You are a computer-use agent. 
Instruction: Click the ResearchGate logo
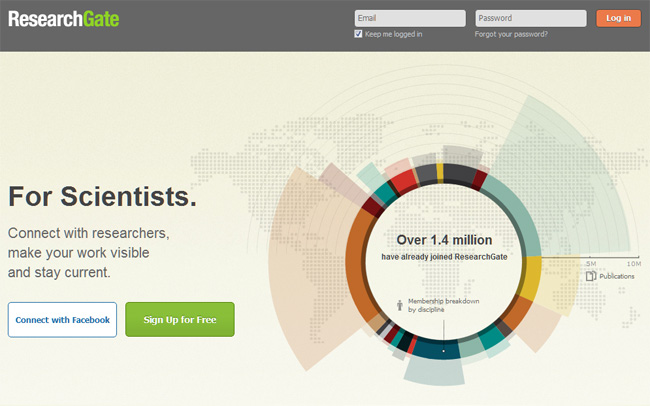pyautogui.click(x=64, y=19)
